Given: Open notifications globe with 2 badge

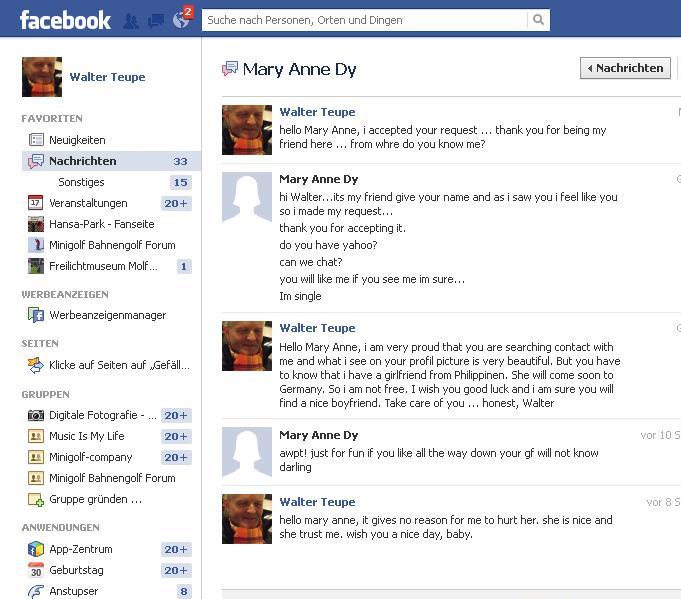Looking at the screenshot, I should pos(182,19).
